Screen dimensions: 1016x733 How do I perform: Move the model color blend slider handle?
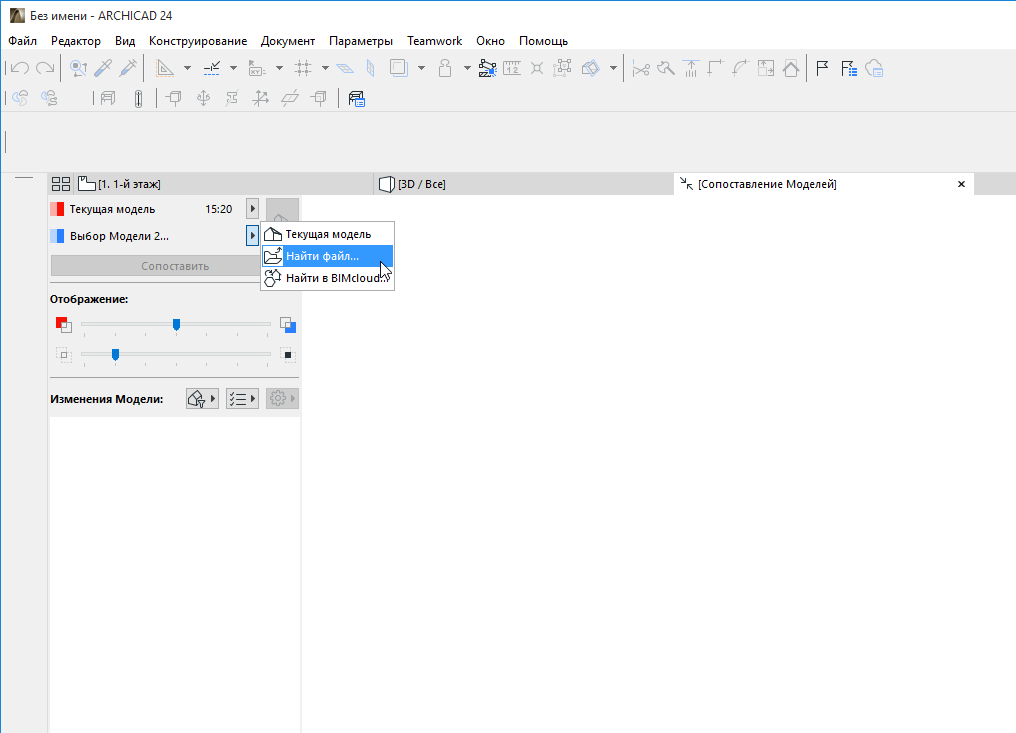176,324
